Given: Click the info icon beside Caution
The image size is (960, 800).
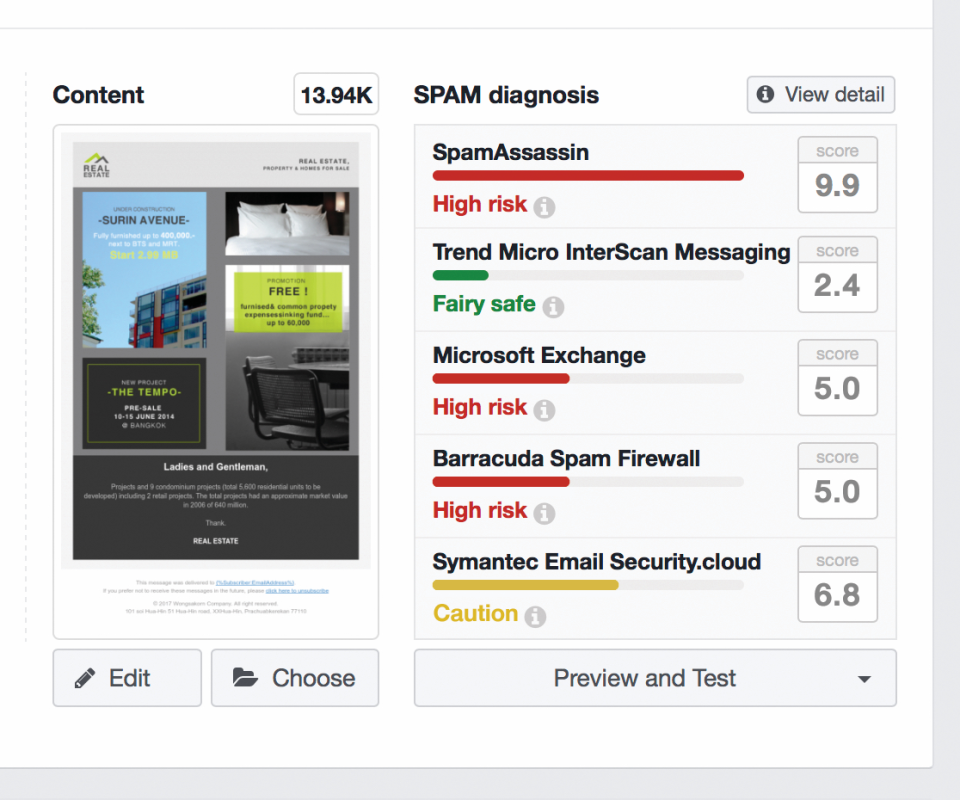Looking at the screenshot, I should coord(535,616).
